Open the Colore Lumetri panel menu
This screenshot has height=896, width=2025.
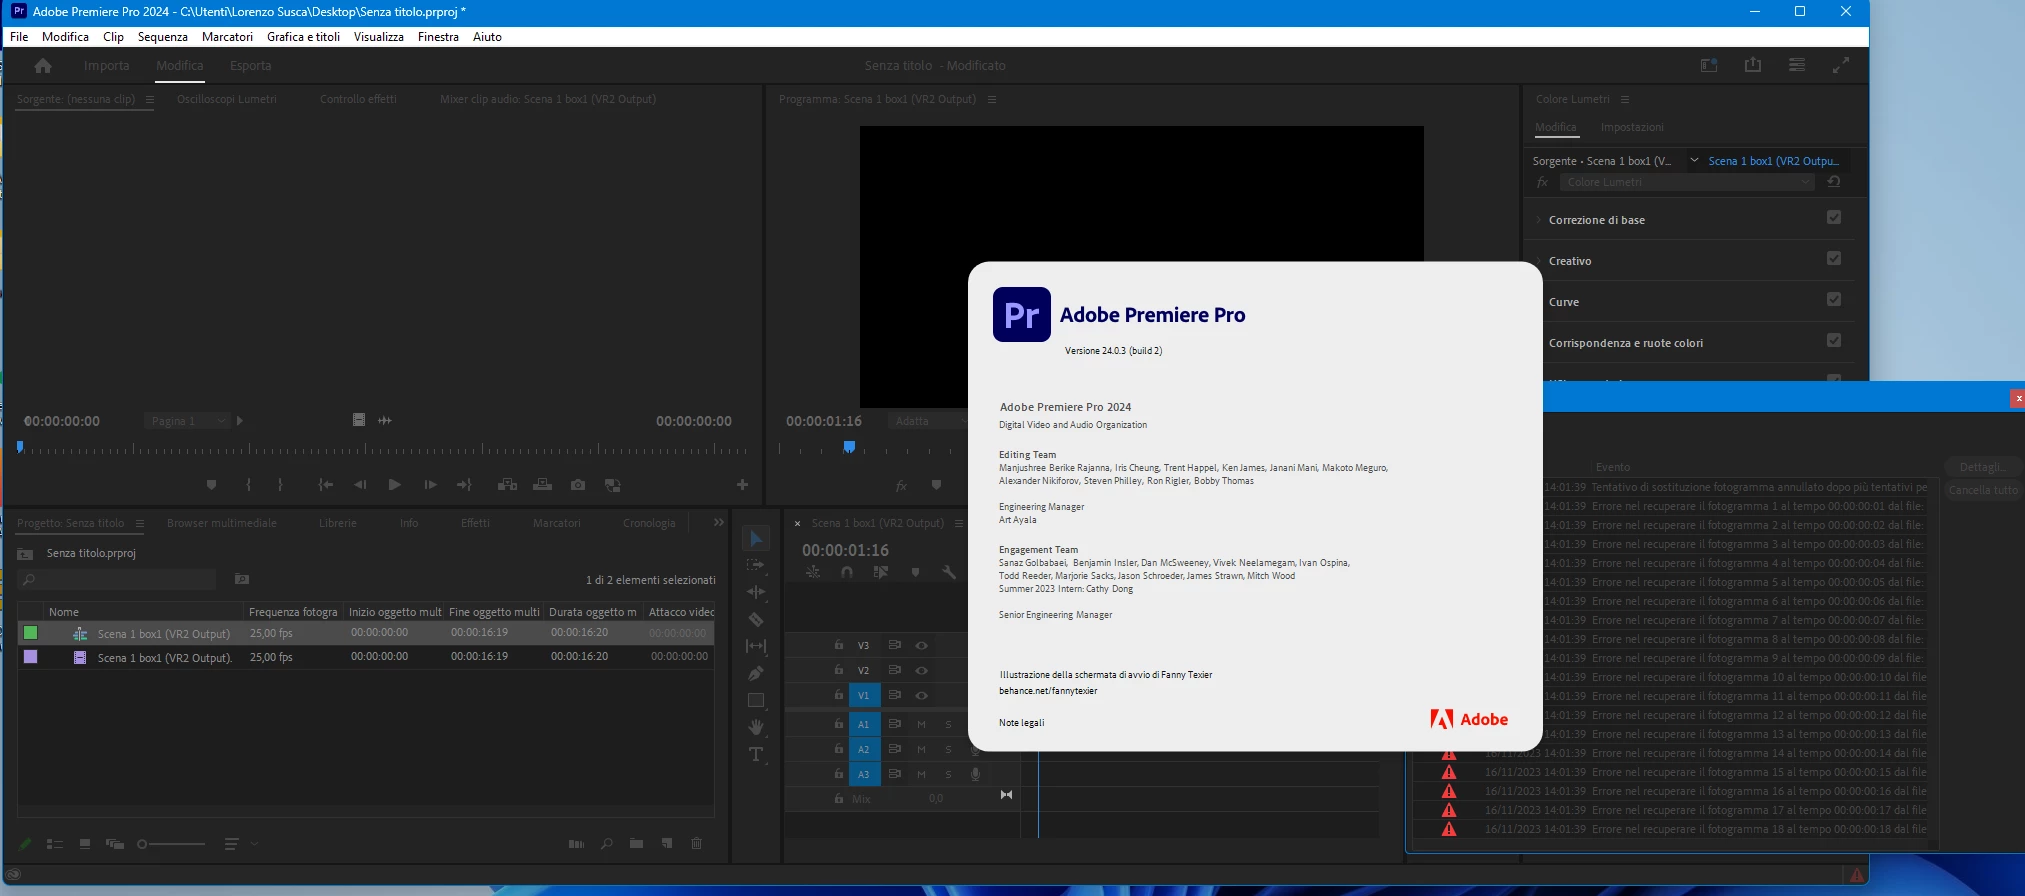1625,99
